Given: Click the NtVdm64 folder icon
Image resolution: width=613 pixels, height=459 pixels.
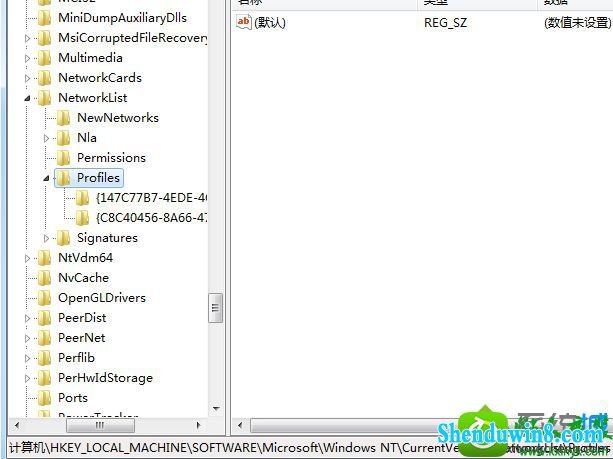Looking at the screenshot, I should coord(44,258).
